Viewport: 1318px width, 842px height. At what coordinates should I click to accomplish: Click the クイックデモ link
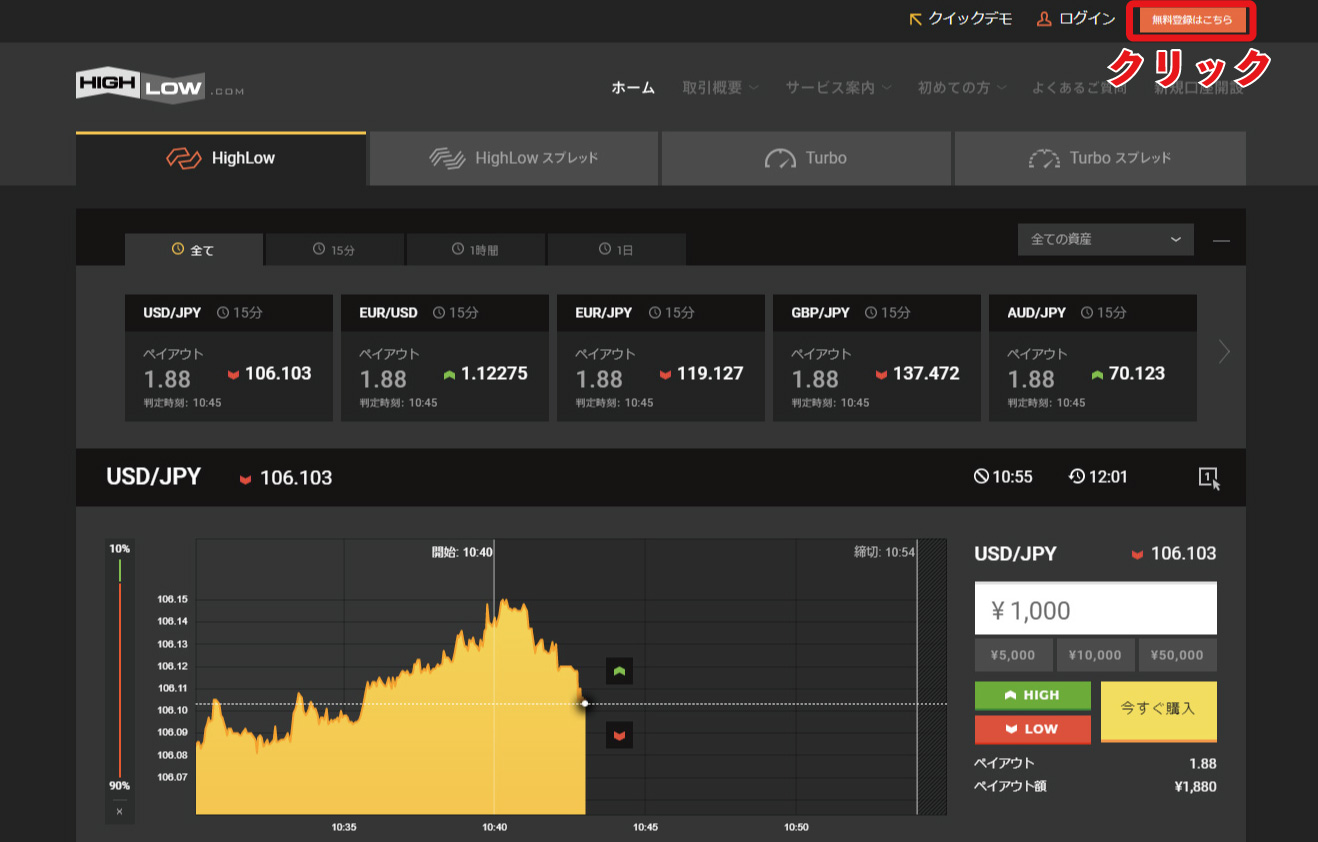coord(960,19)
